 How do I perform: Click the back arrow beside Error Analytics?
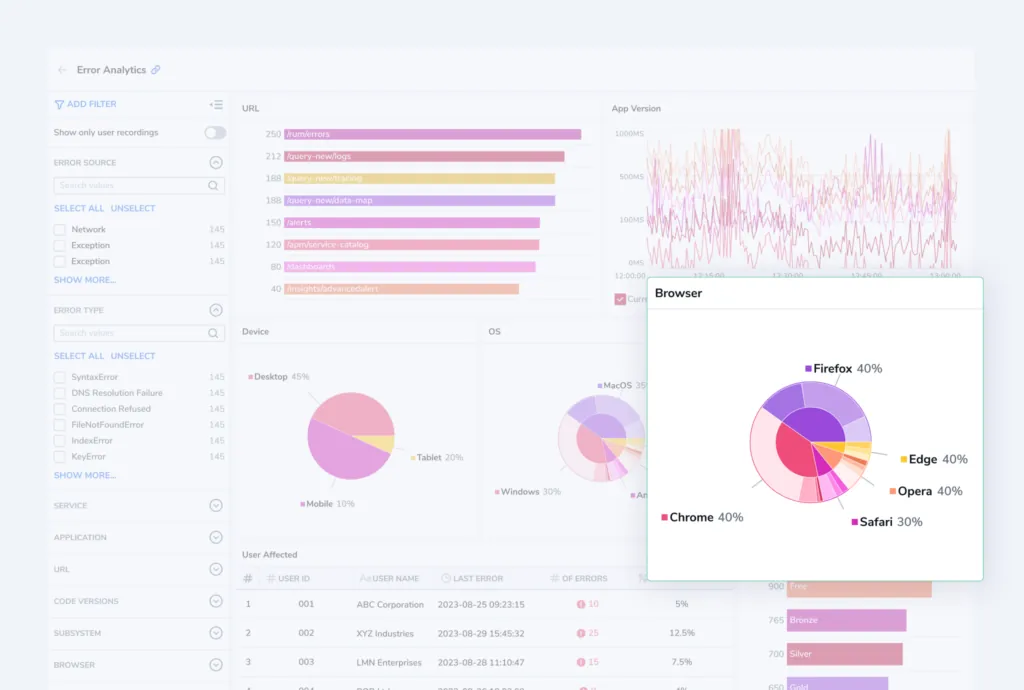[x=62, y=70]
